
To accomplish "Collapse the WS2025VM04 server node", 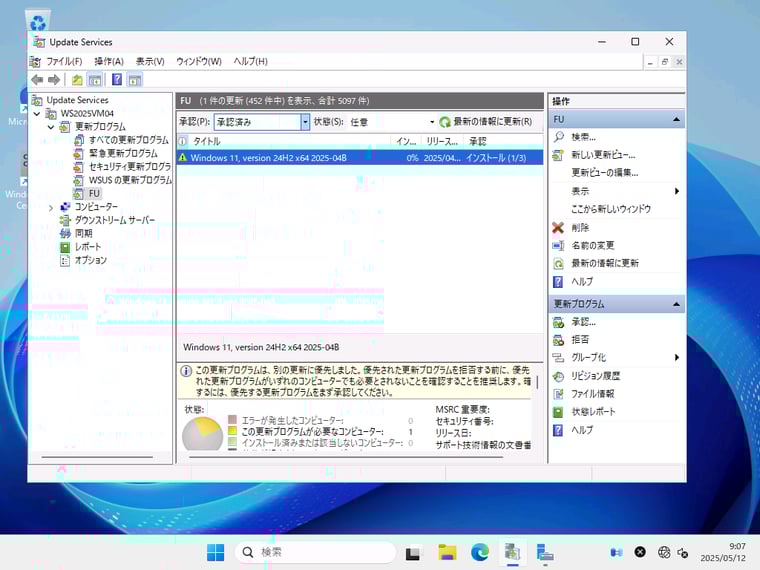I will click(x=37, y=113).
